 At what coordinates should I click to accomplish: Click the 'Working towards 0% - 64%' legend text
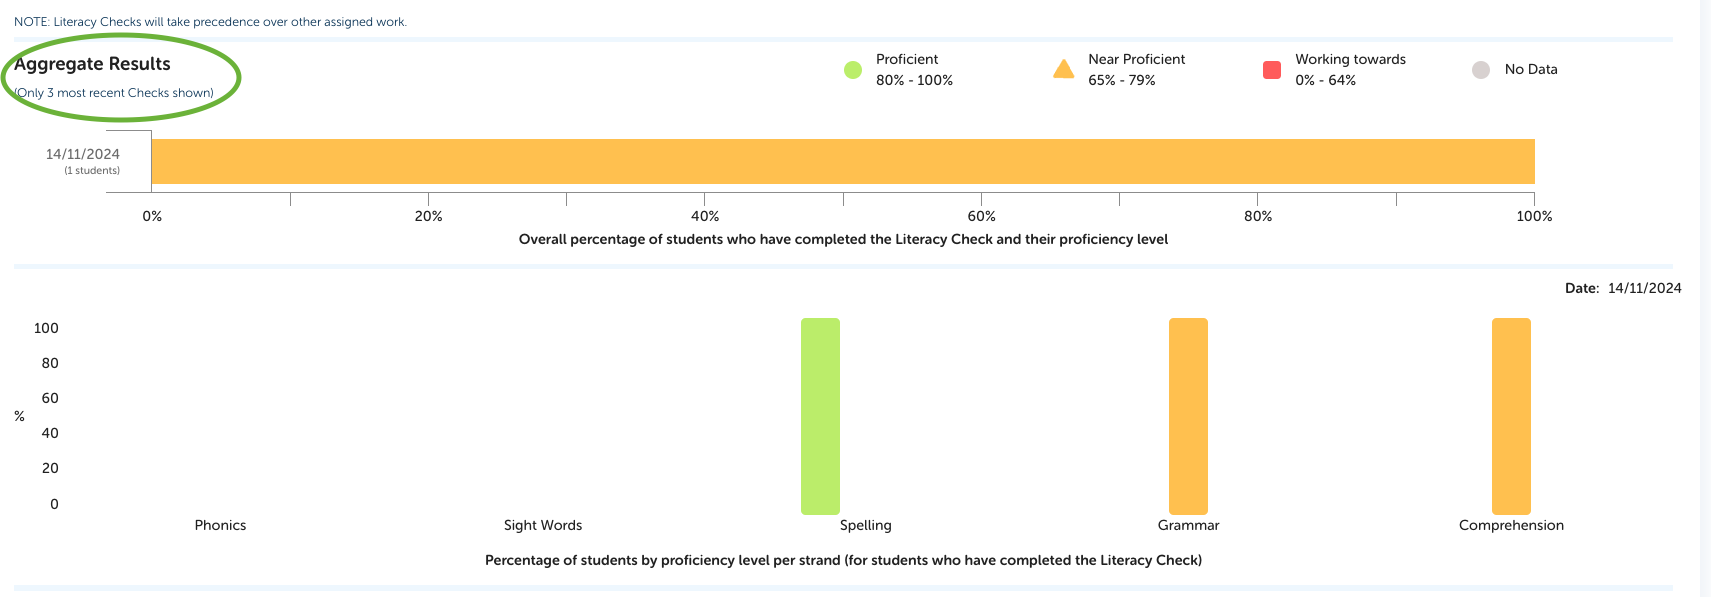coord(1350,70)
